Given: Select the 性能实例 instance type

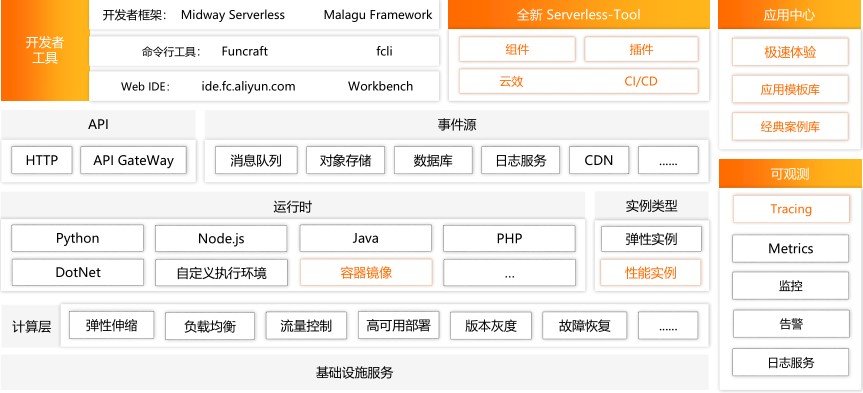Looking at the screenshot, I should (651, 272).
